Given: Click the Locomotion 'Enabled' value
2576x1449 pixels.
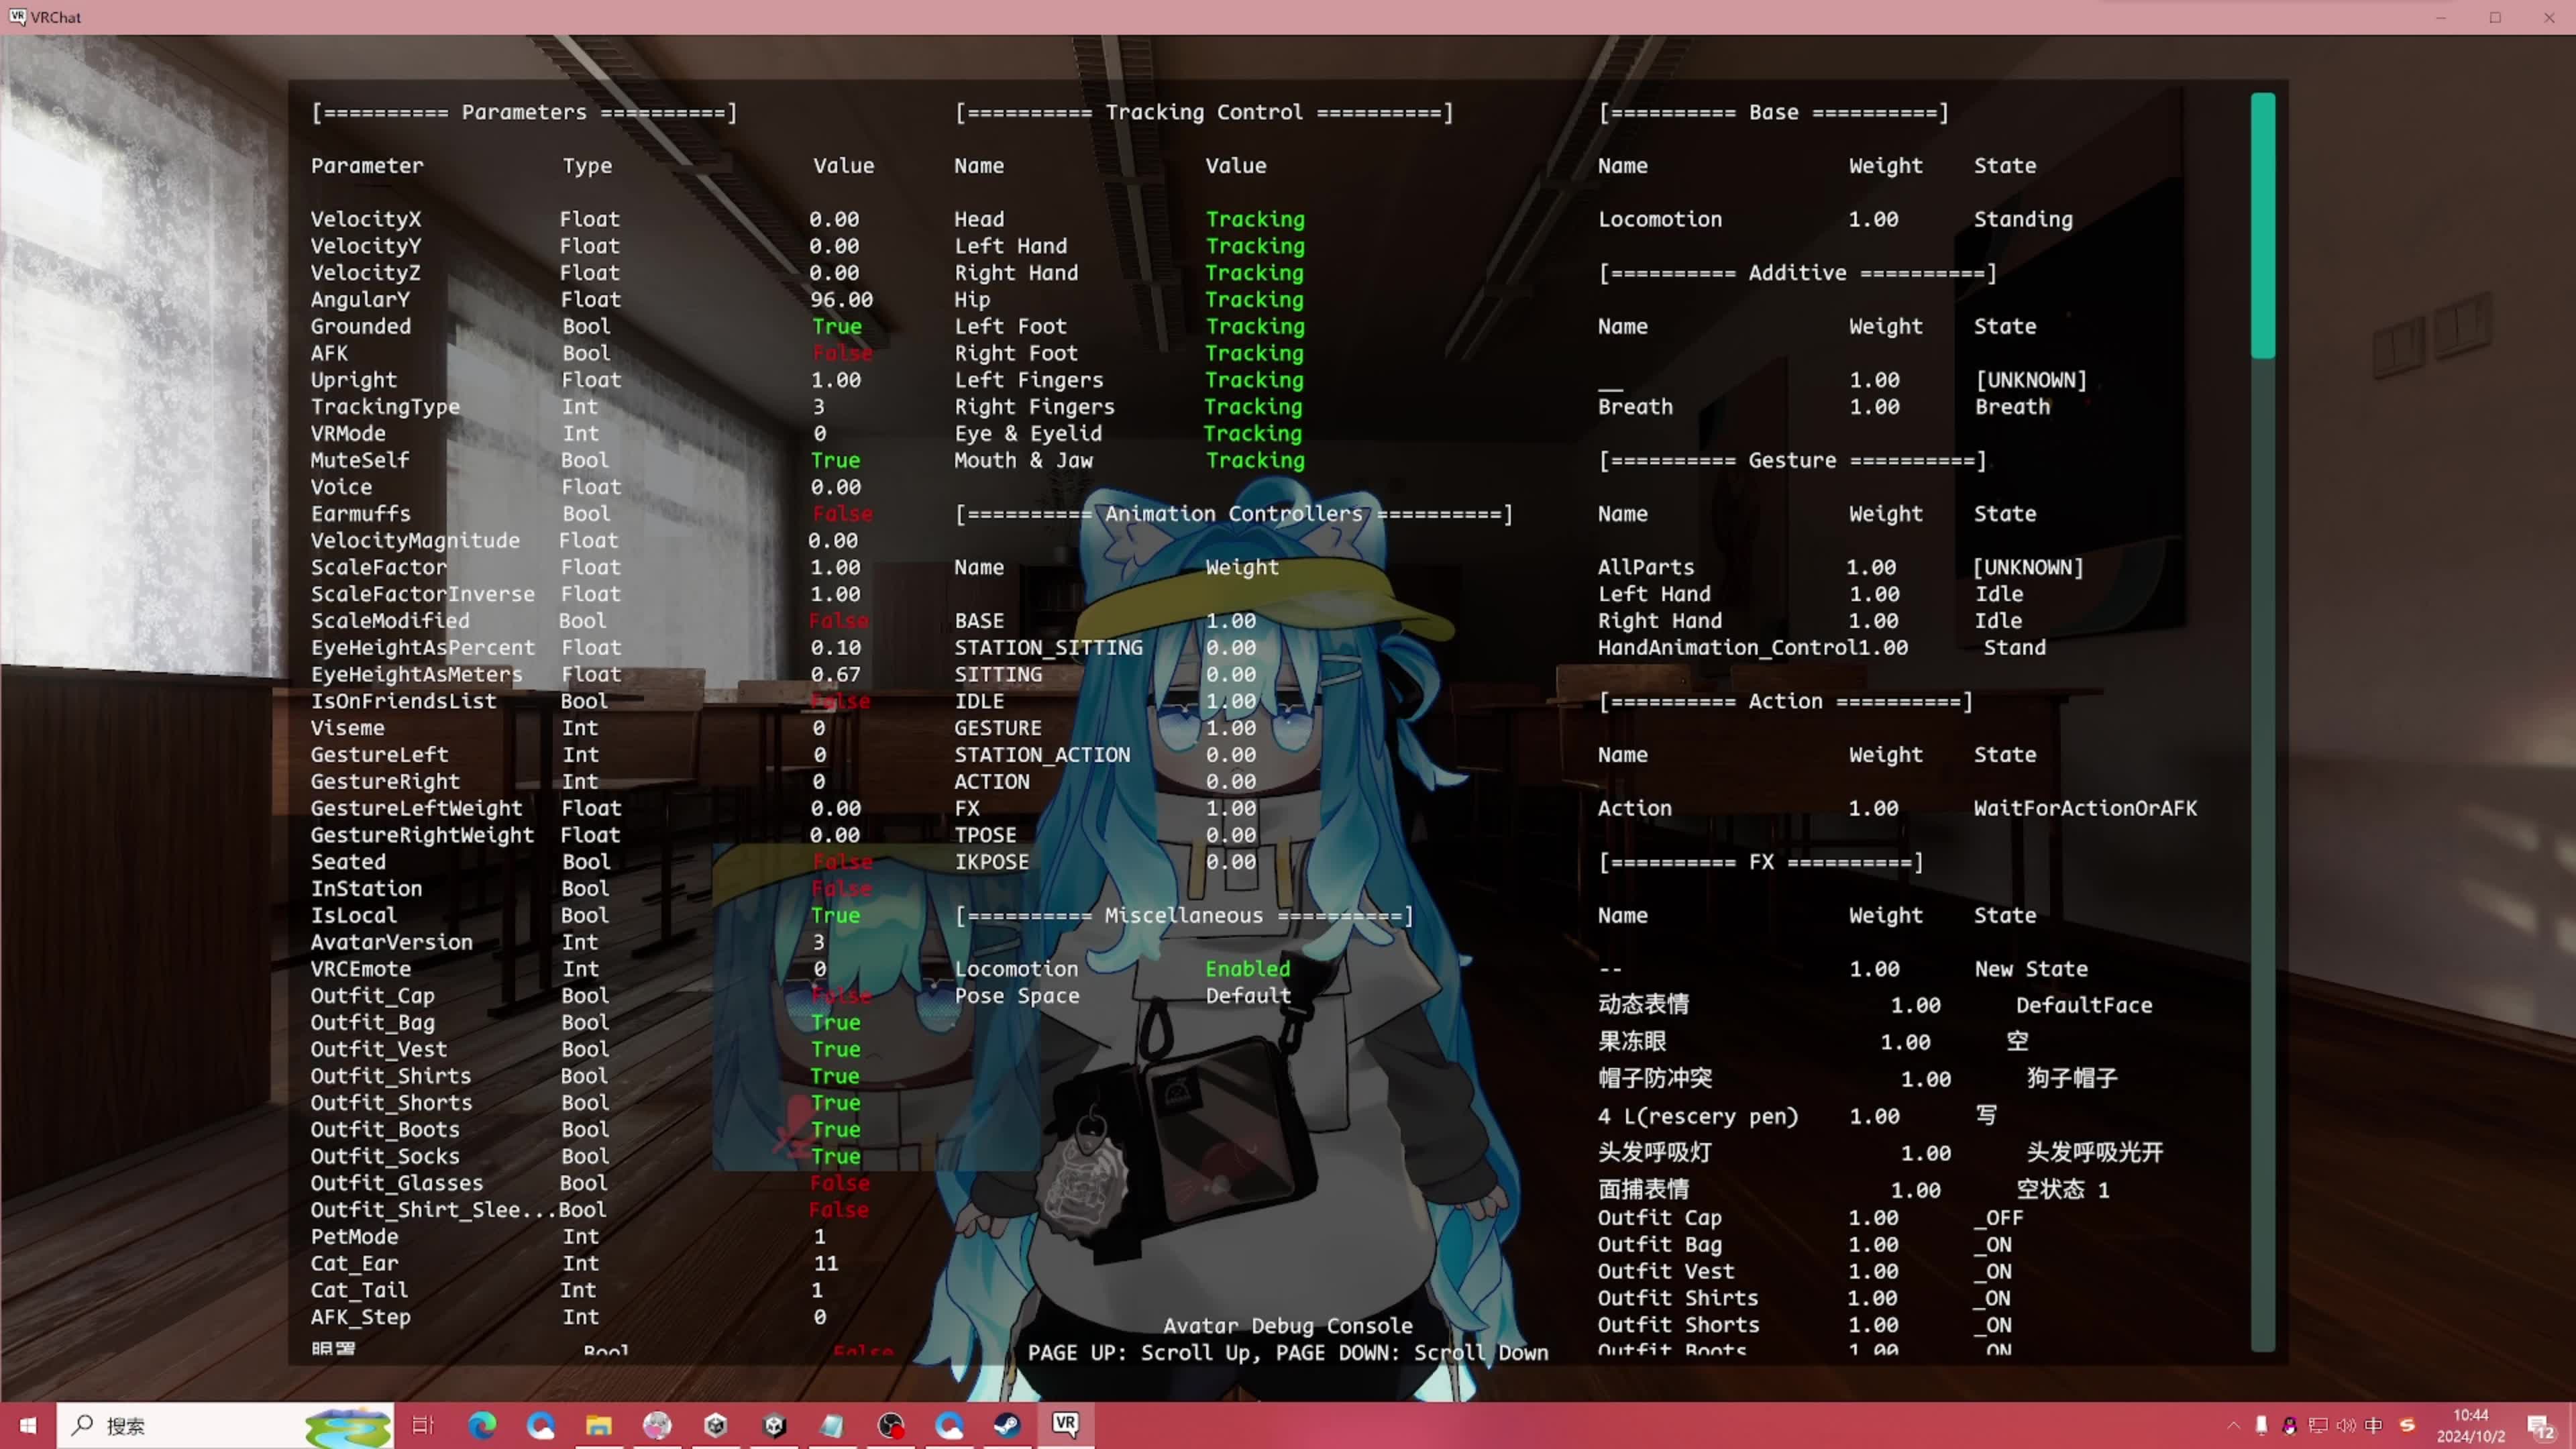Looking at the screenshot, I should (1248, 968).
